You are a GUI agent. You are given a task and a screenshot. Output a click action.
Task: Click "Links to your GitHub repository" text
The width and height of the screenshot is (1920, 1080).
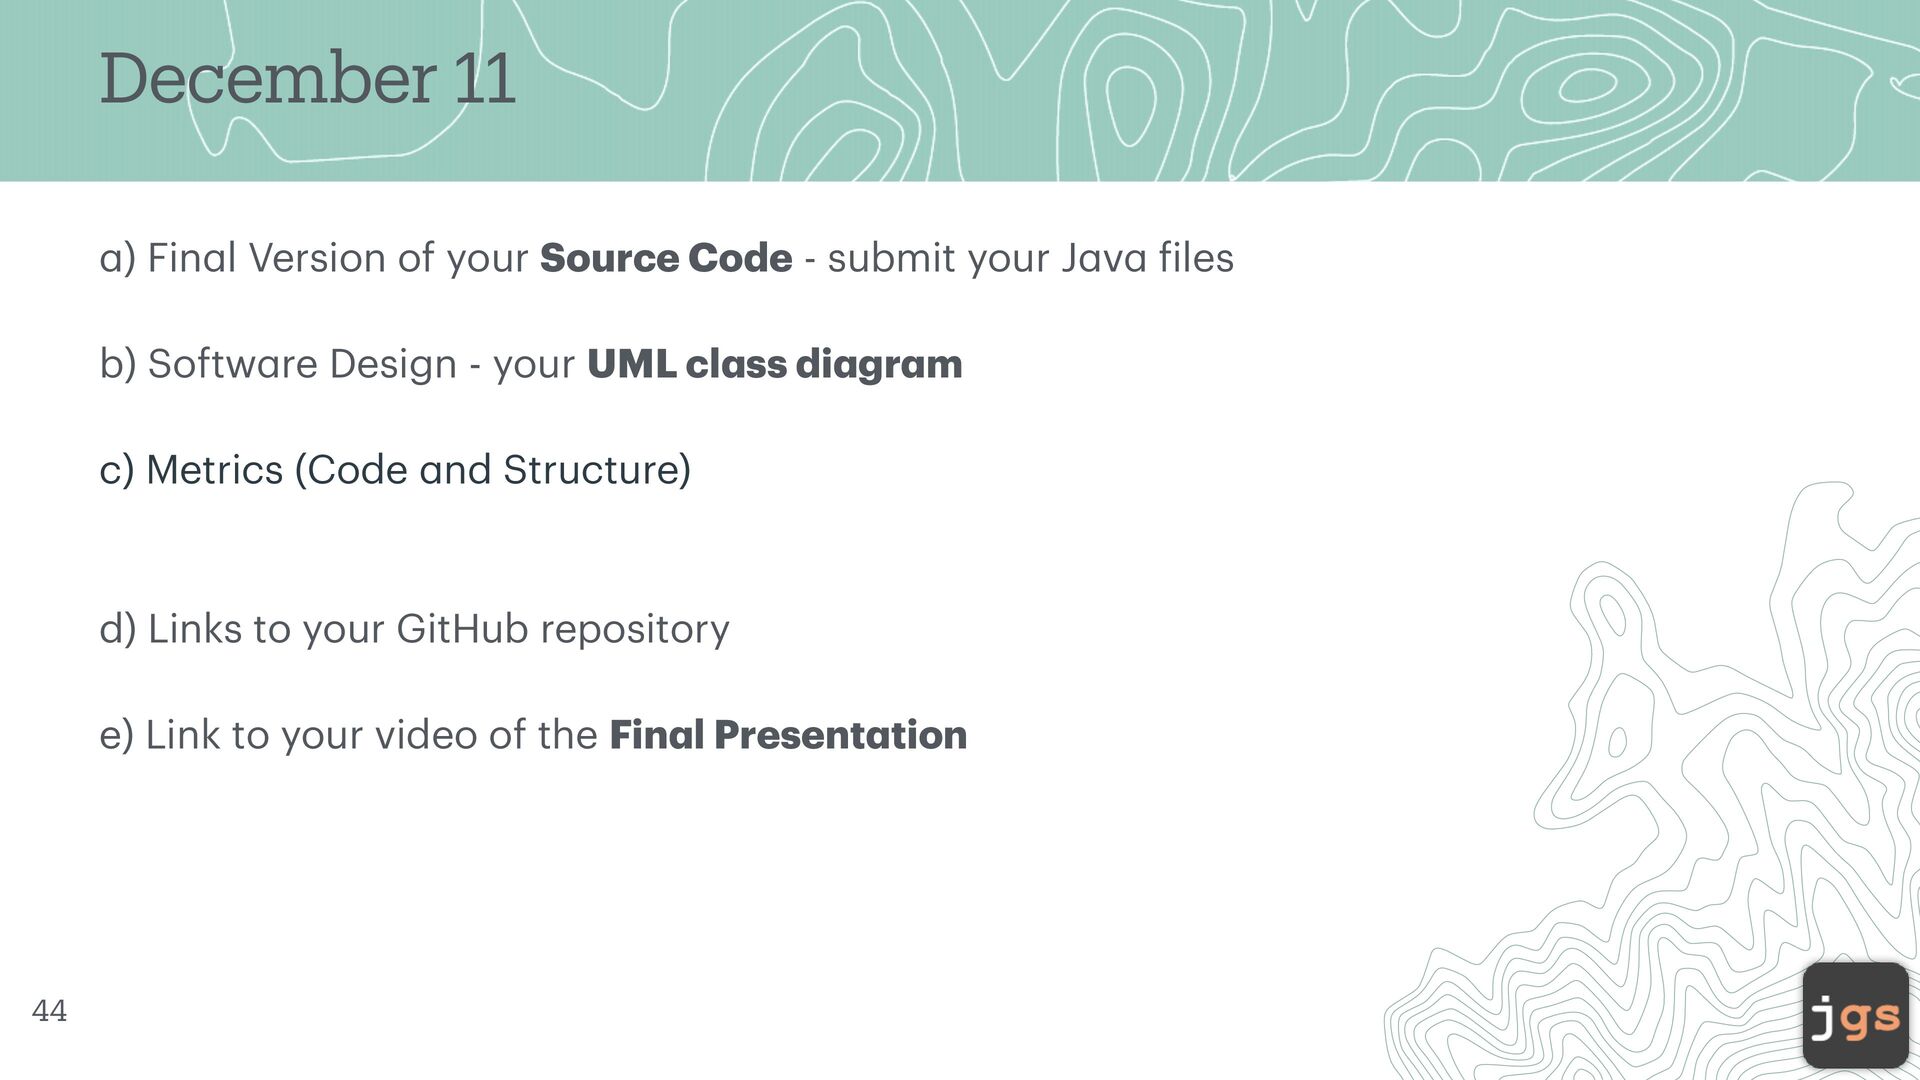(x=438, y=629)
